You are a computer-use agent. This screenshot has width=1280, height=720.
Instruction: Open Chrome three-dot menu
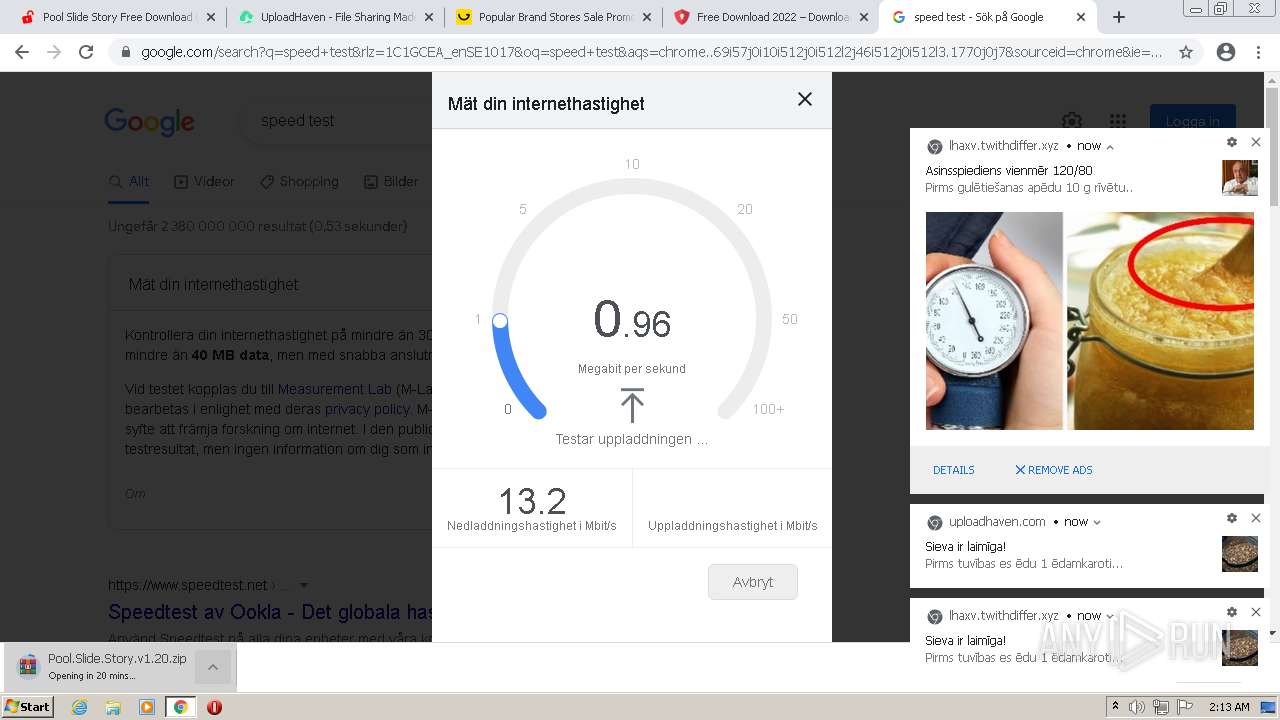[1257, 52]
